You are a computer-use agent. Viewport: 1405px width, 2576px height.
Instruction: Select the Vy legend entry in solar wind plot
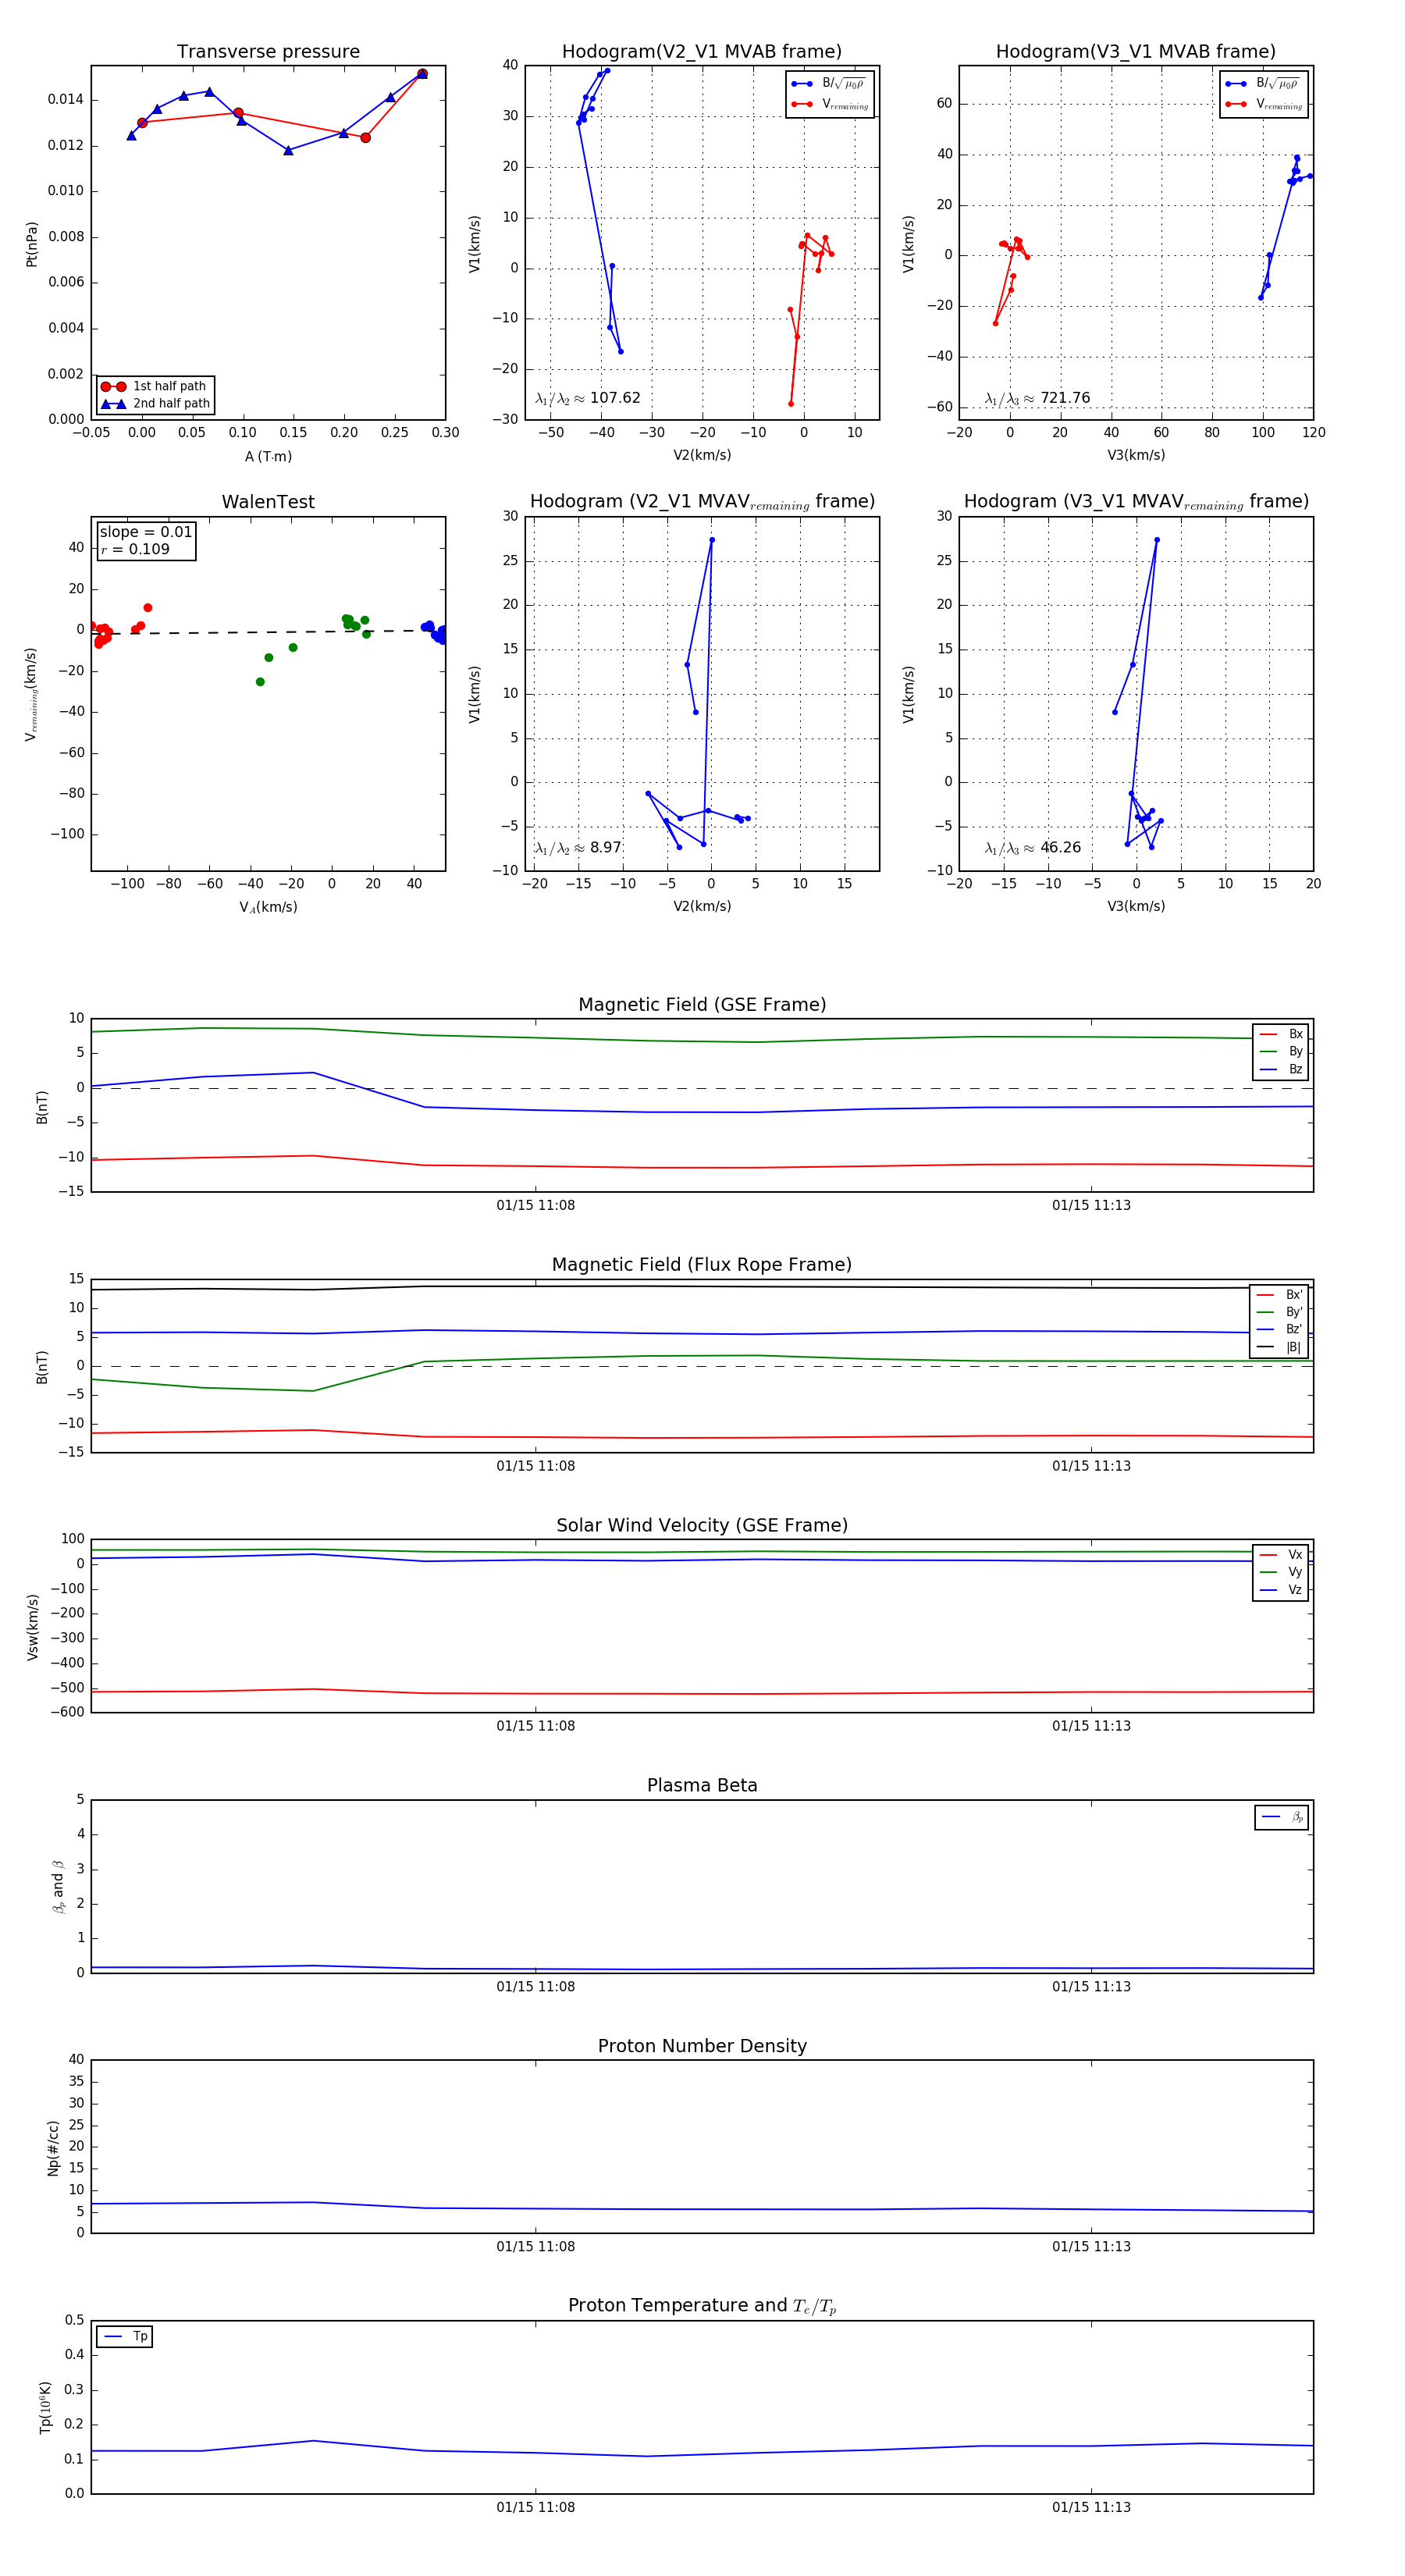point(1281,1573)
